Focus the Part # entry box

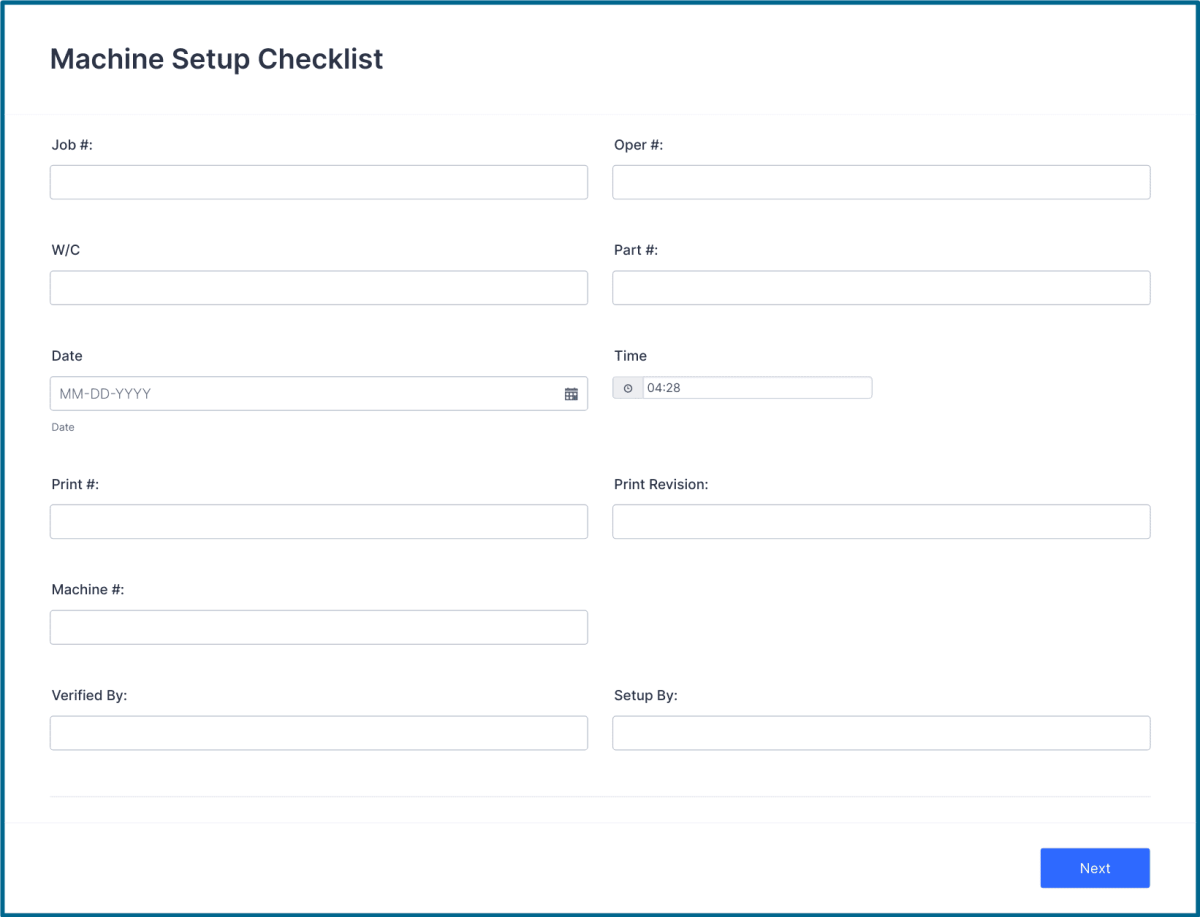(880, 287)
